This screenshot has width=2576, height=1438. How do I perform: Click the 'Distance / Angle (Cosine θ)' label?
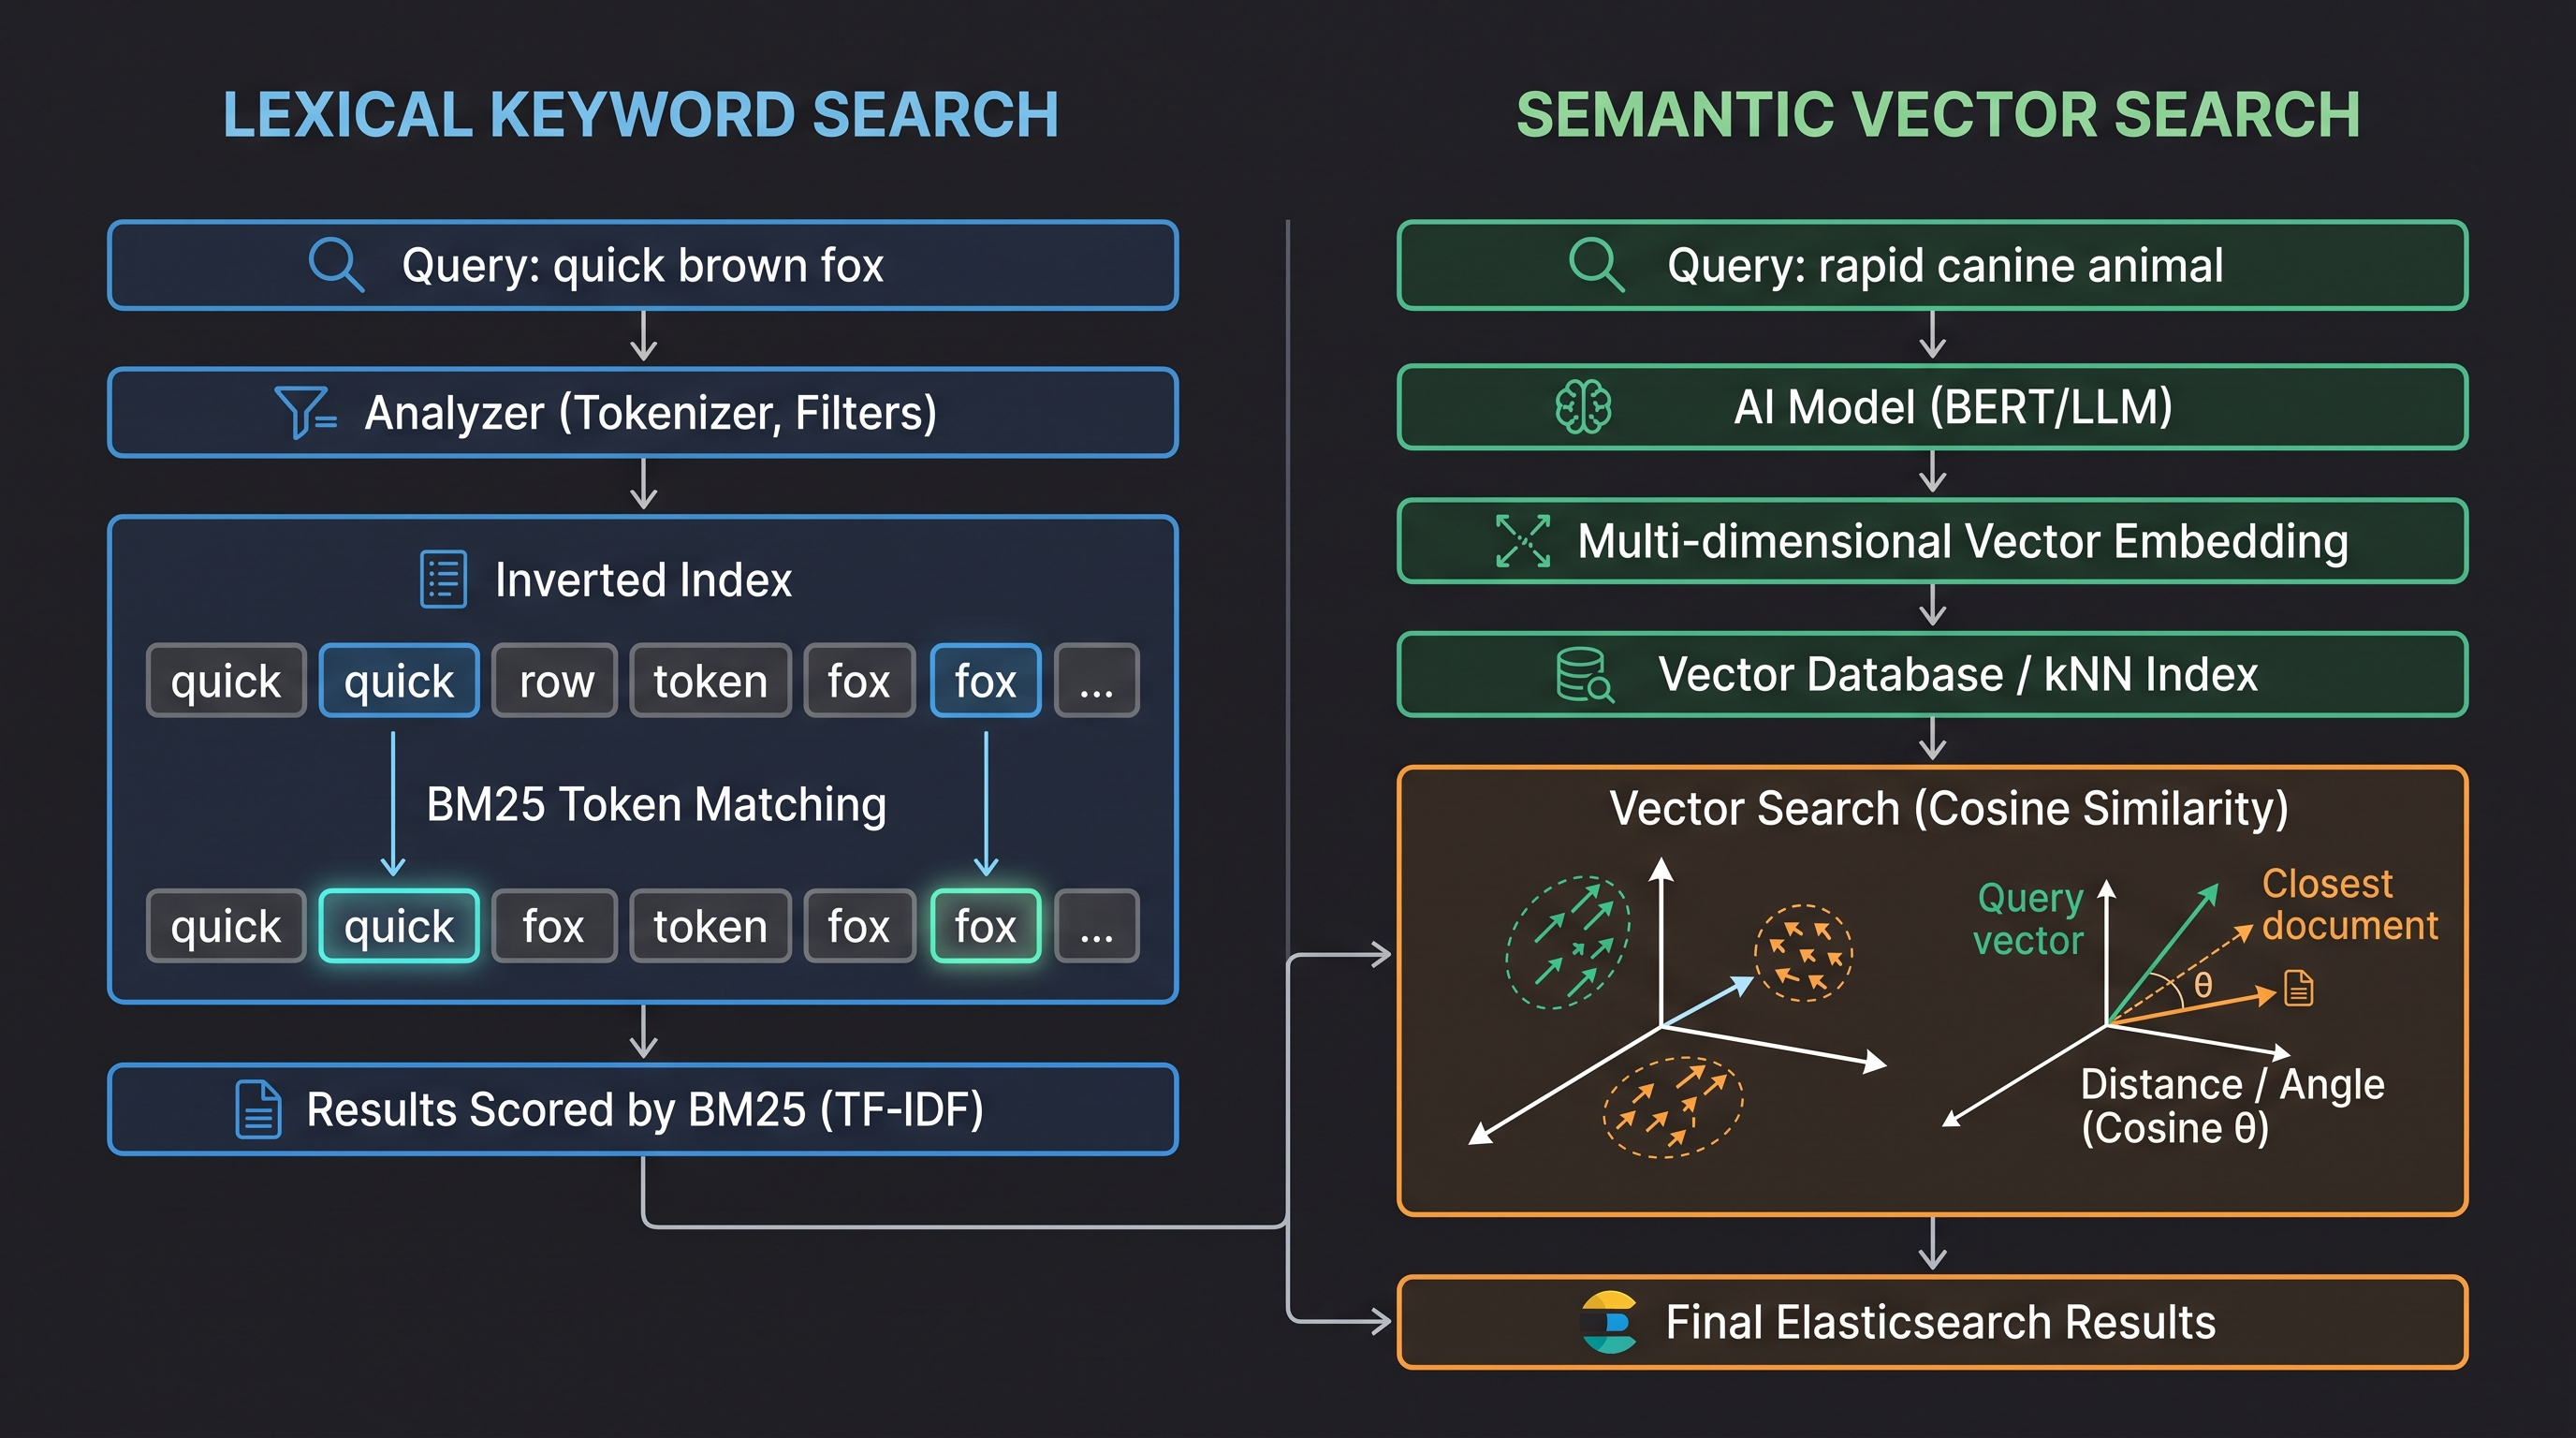(2232, 1106)
